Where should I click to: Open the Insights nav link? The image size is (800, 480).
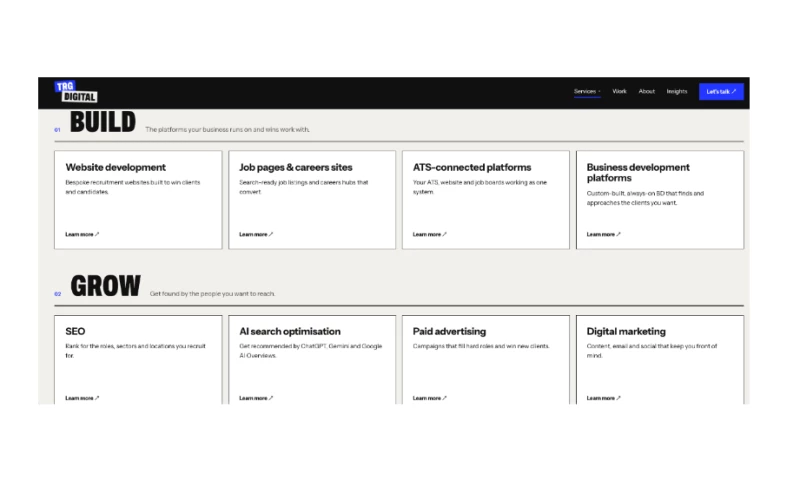[677, 91]
